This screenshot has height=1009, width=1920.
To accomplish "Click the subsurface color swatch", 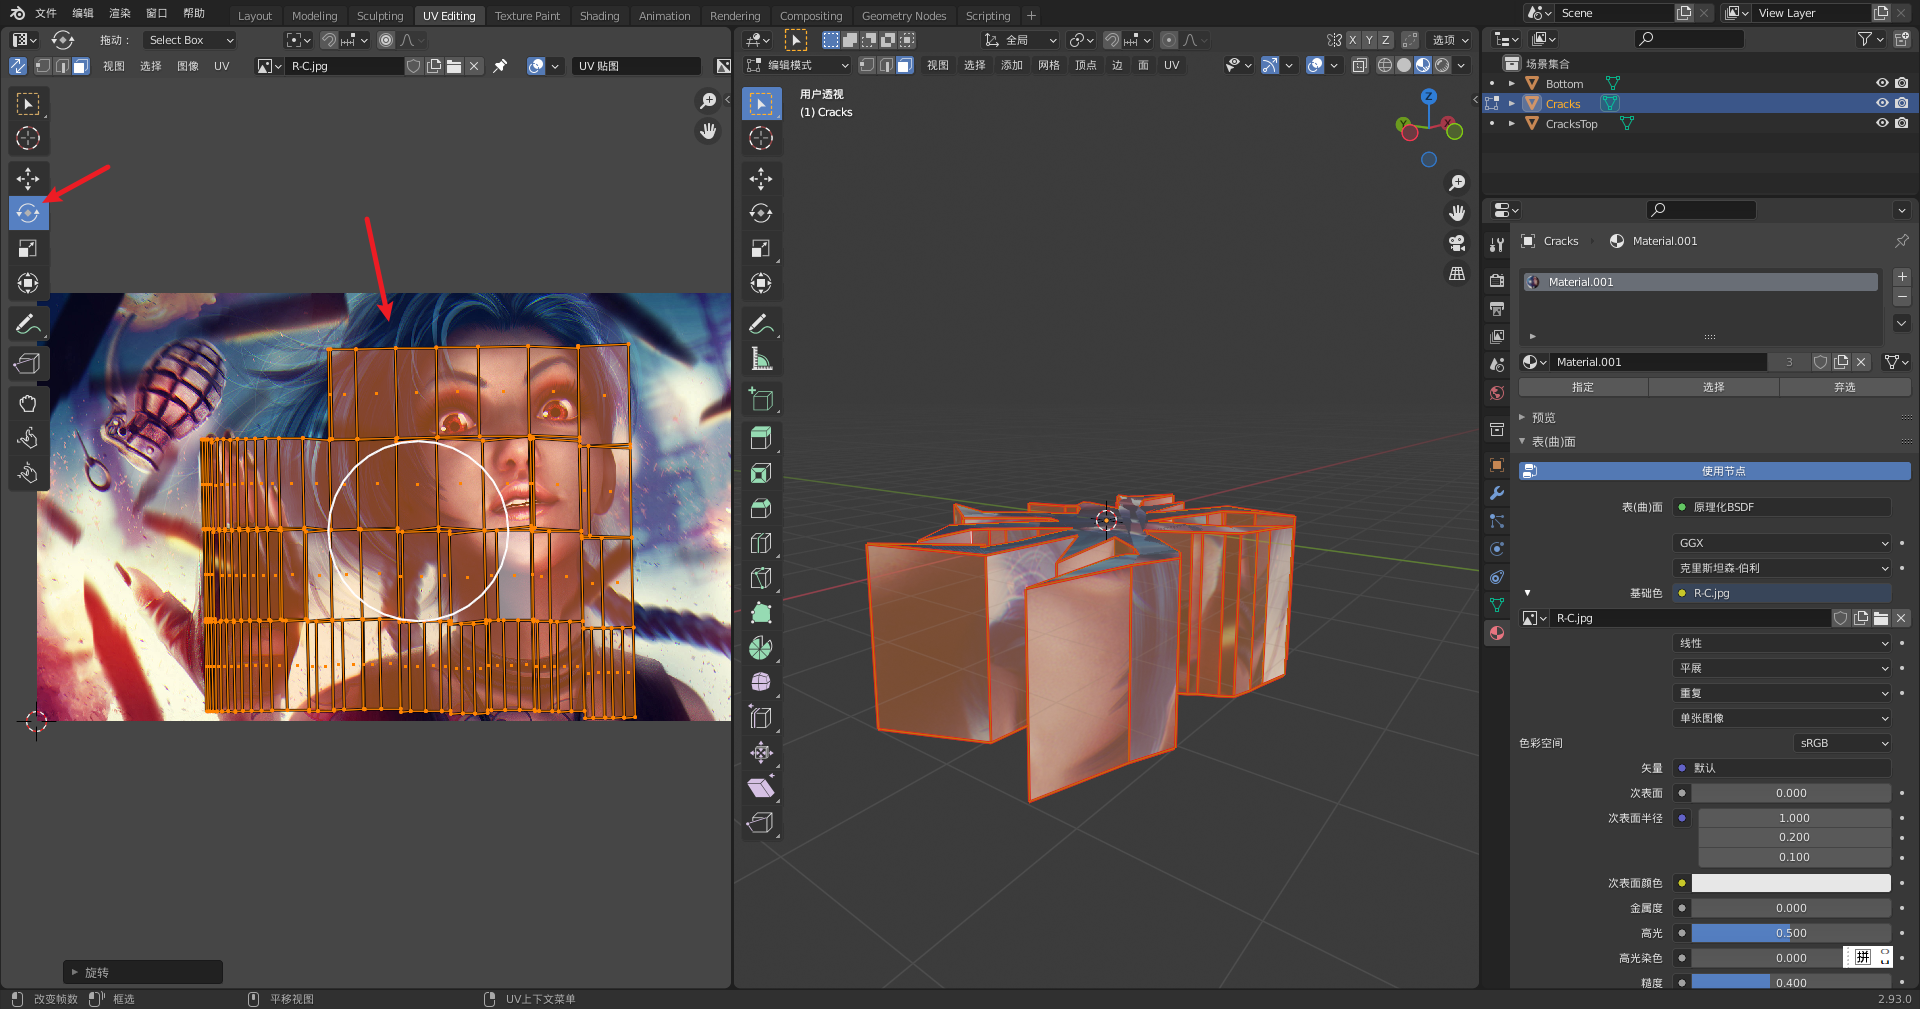I will click(1790, 883).
